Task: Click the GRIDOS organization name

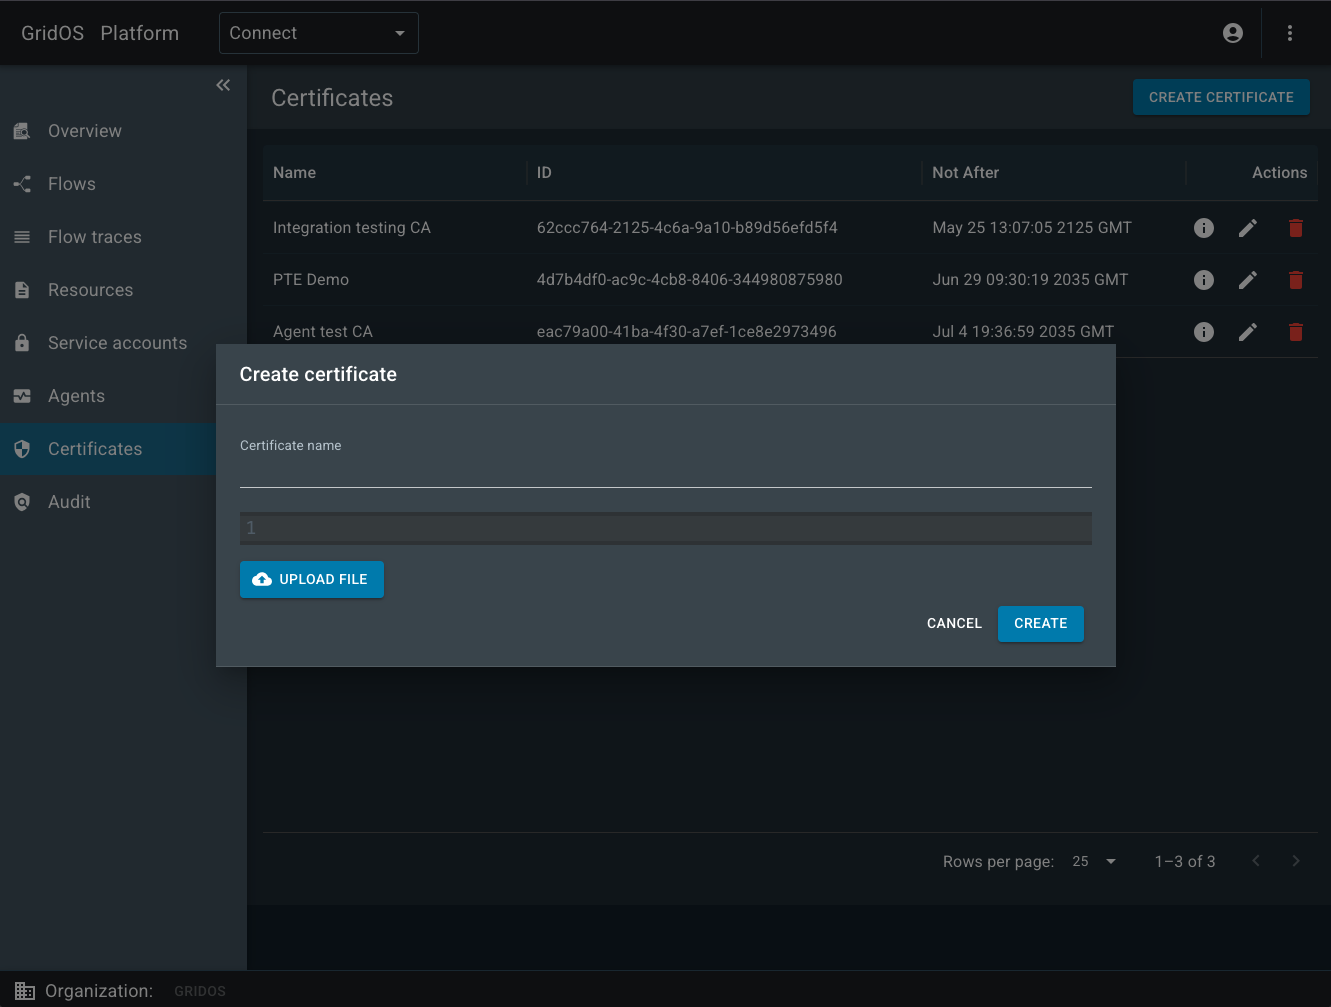Action: tap(200, 991)
